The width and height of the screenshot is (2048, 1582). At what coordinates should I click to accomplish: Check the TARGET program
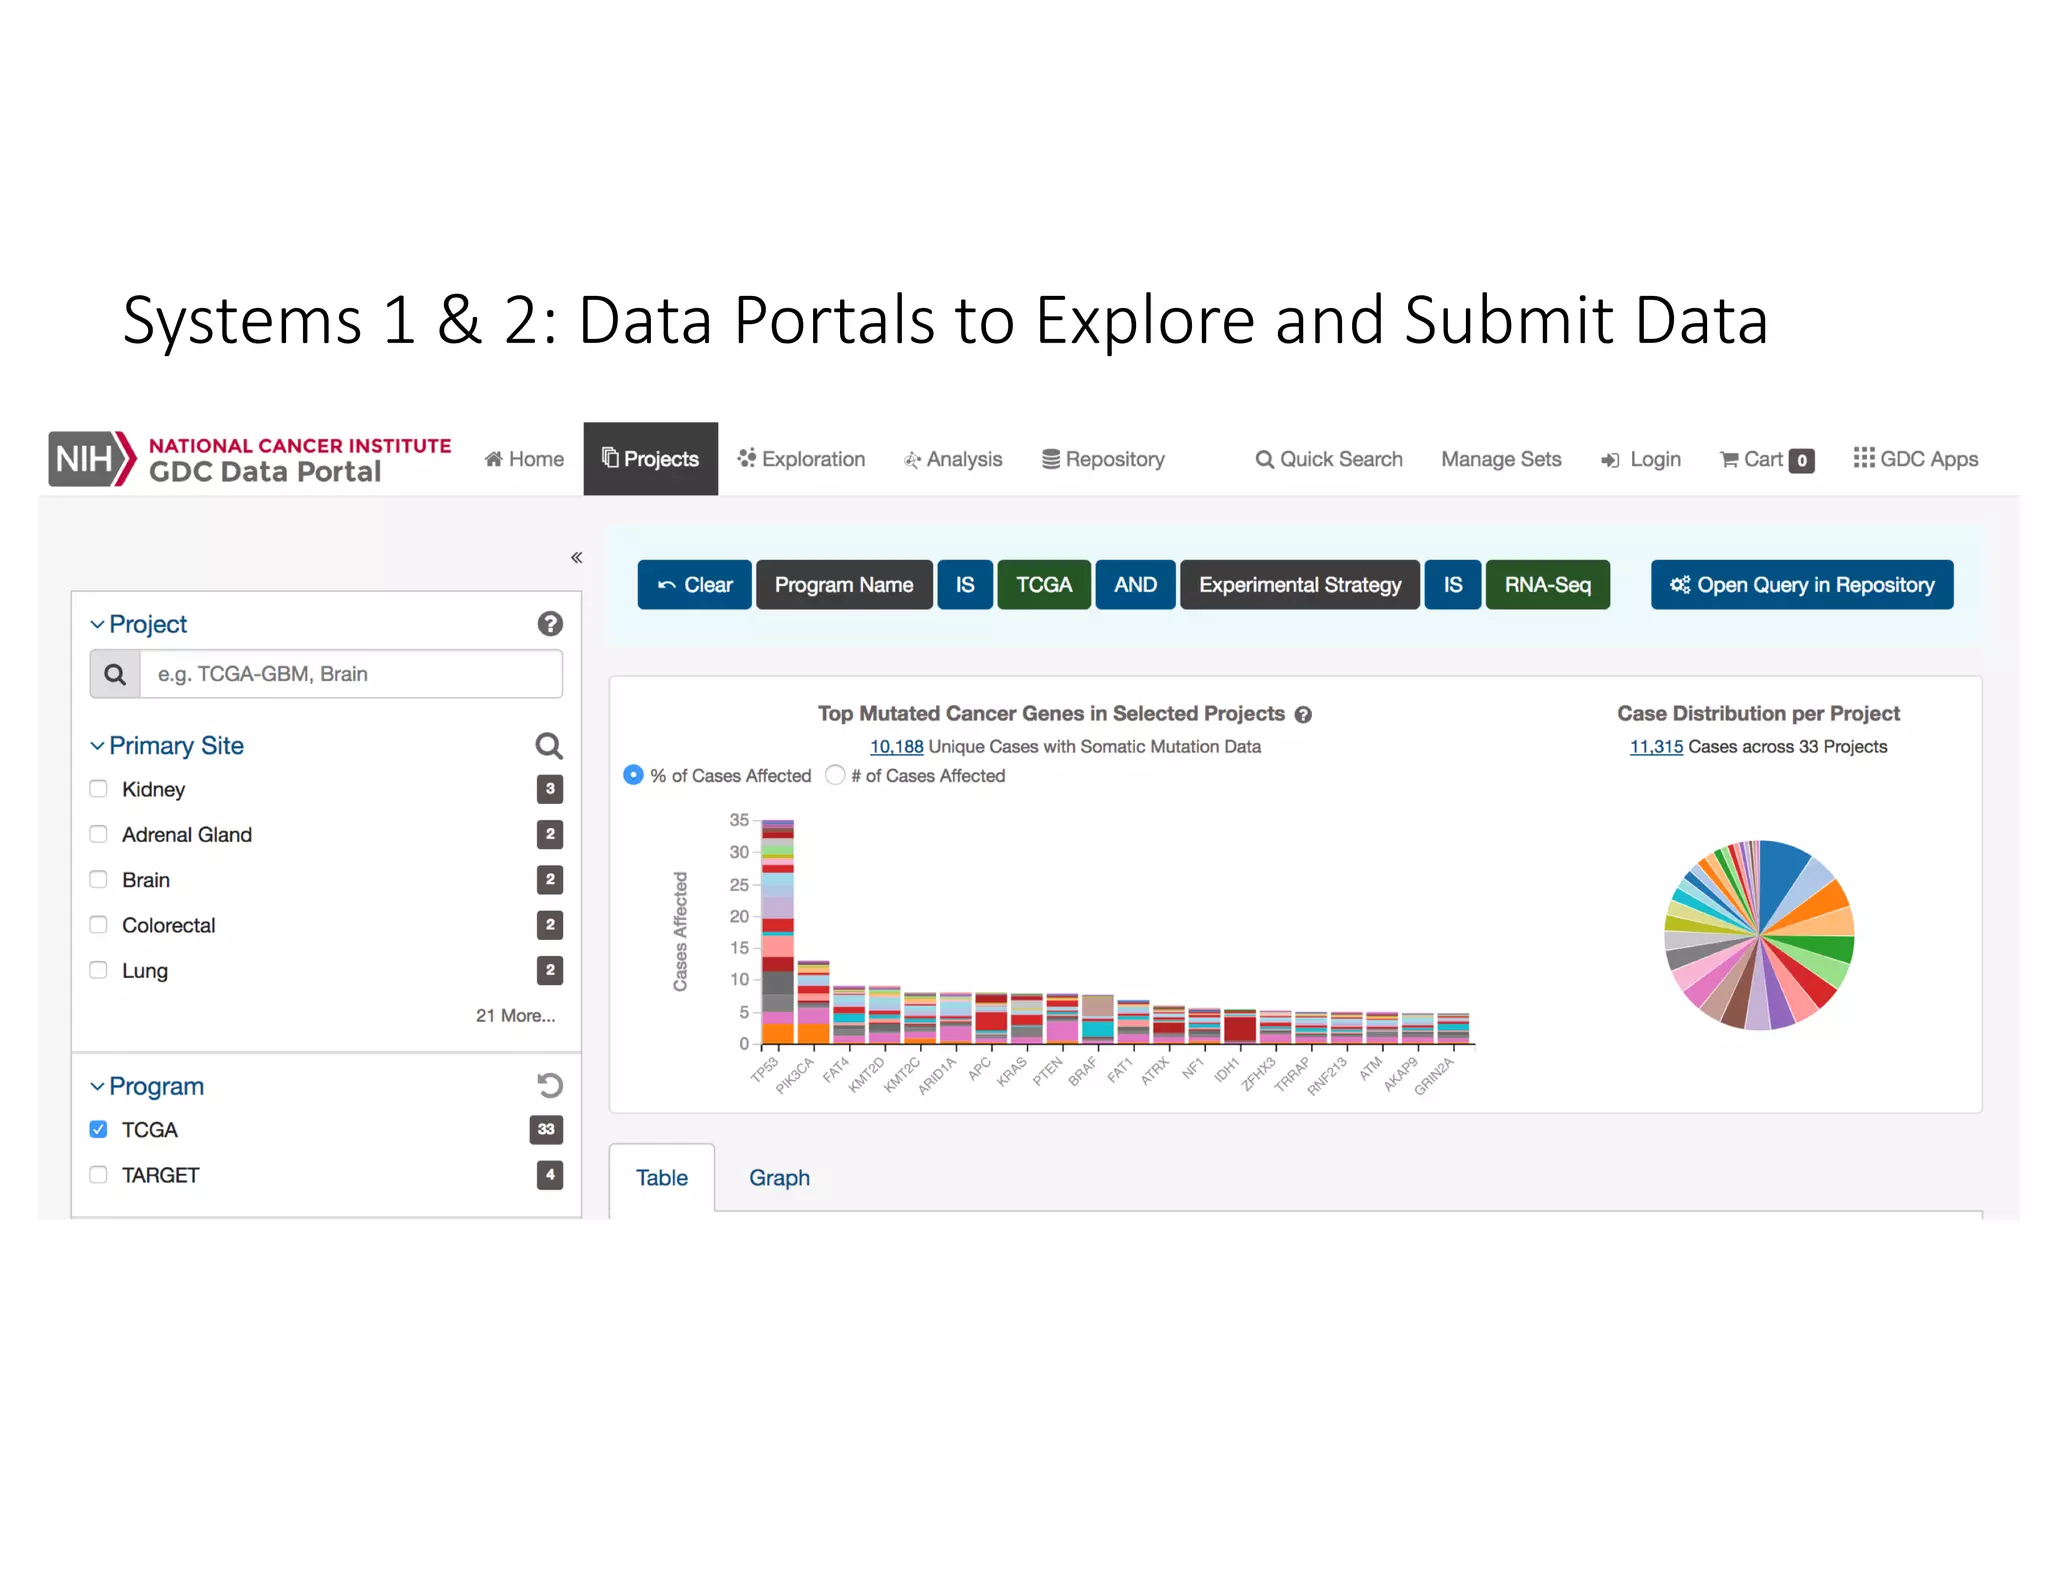point(98,1175)
